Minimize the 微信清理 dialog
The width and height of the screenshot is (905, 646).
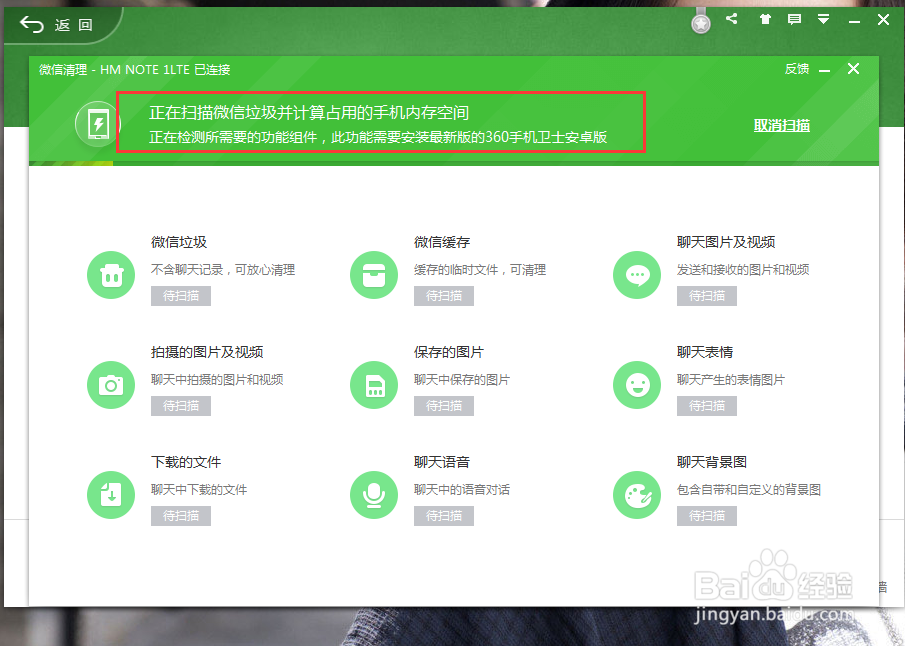coord(825,71)
